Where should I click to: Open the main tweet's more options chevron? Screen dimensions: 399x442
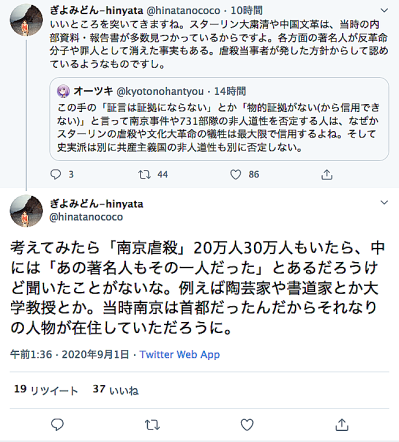pyautogui.click(x=384, y=202)
